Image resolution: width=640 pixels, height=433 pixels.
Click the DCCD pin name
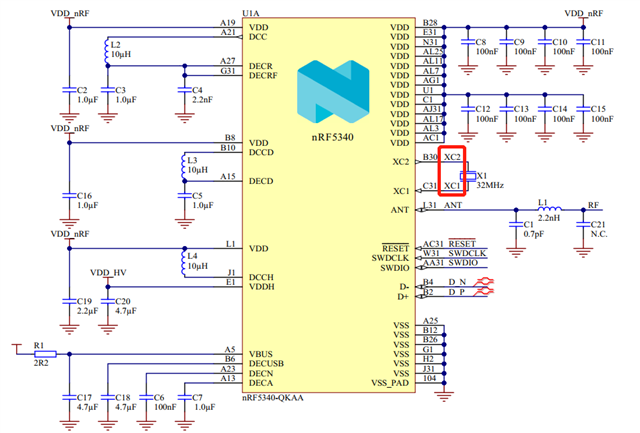click(261, 152)
